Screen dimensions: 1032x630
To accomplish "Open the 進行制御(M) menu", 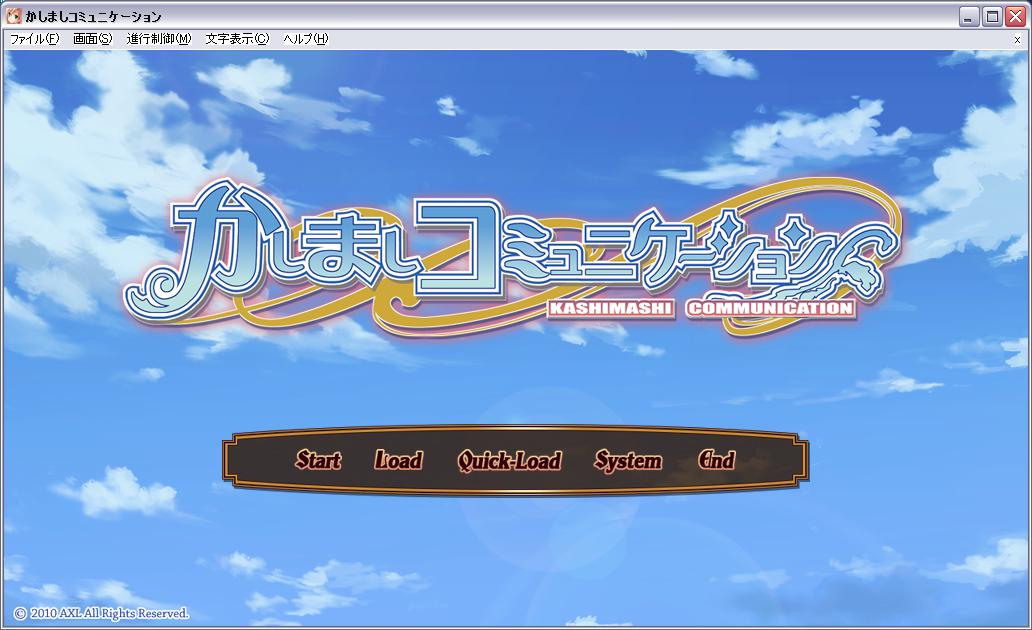I will (159, 39).
